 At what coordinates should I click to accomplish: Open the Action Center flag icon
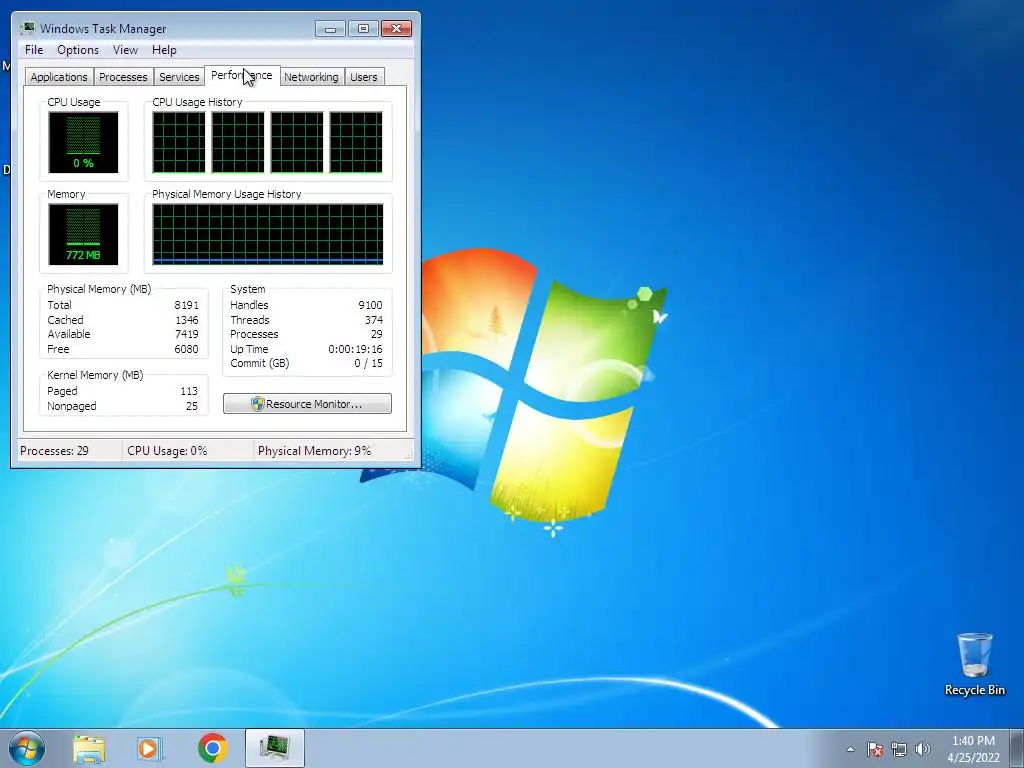click(x=875, y=749)
